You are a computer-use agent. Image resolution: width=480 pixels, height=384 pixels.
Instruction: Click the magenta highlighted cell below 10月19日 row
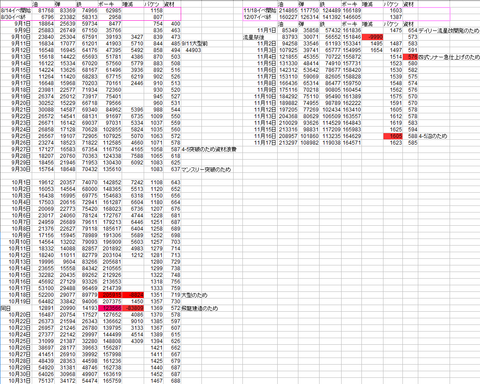110,308
